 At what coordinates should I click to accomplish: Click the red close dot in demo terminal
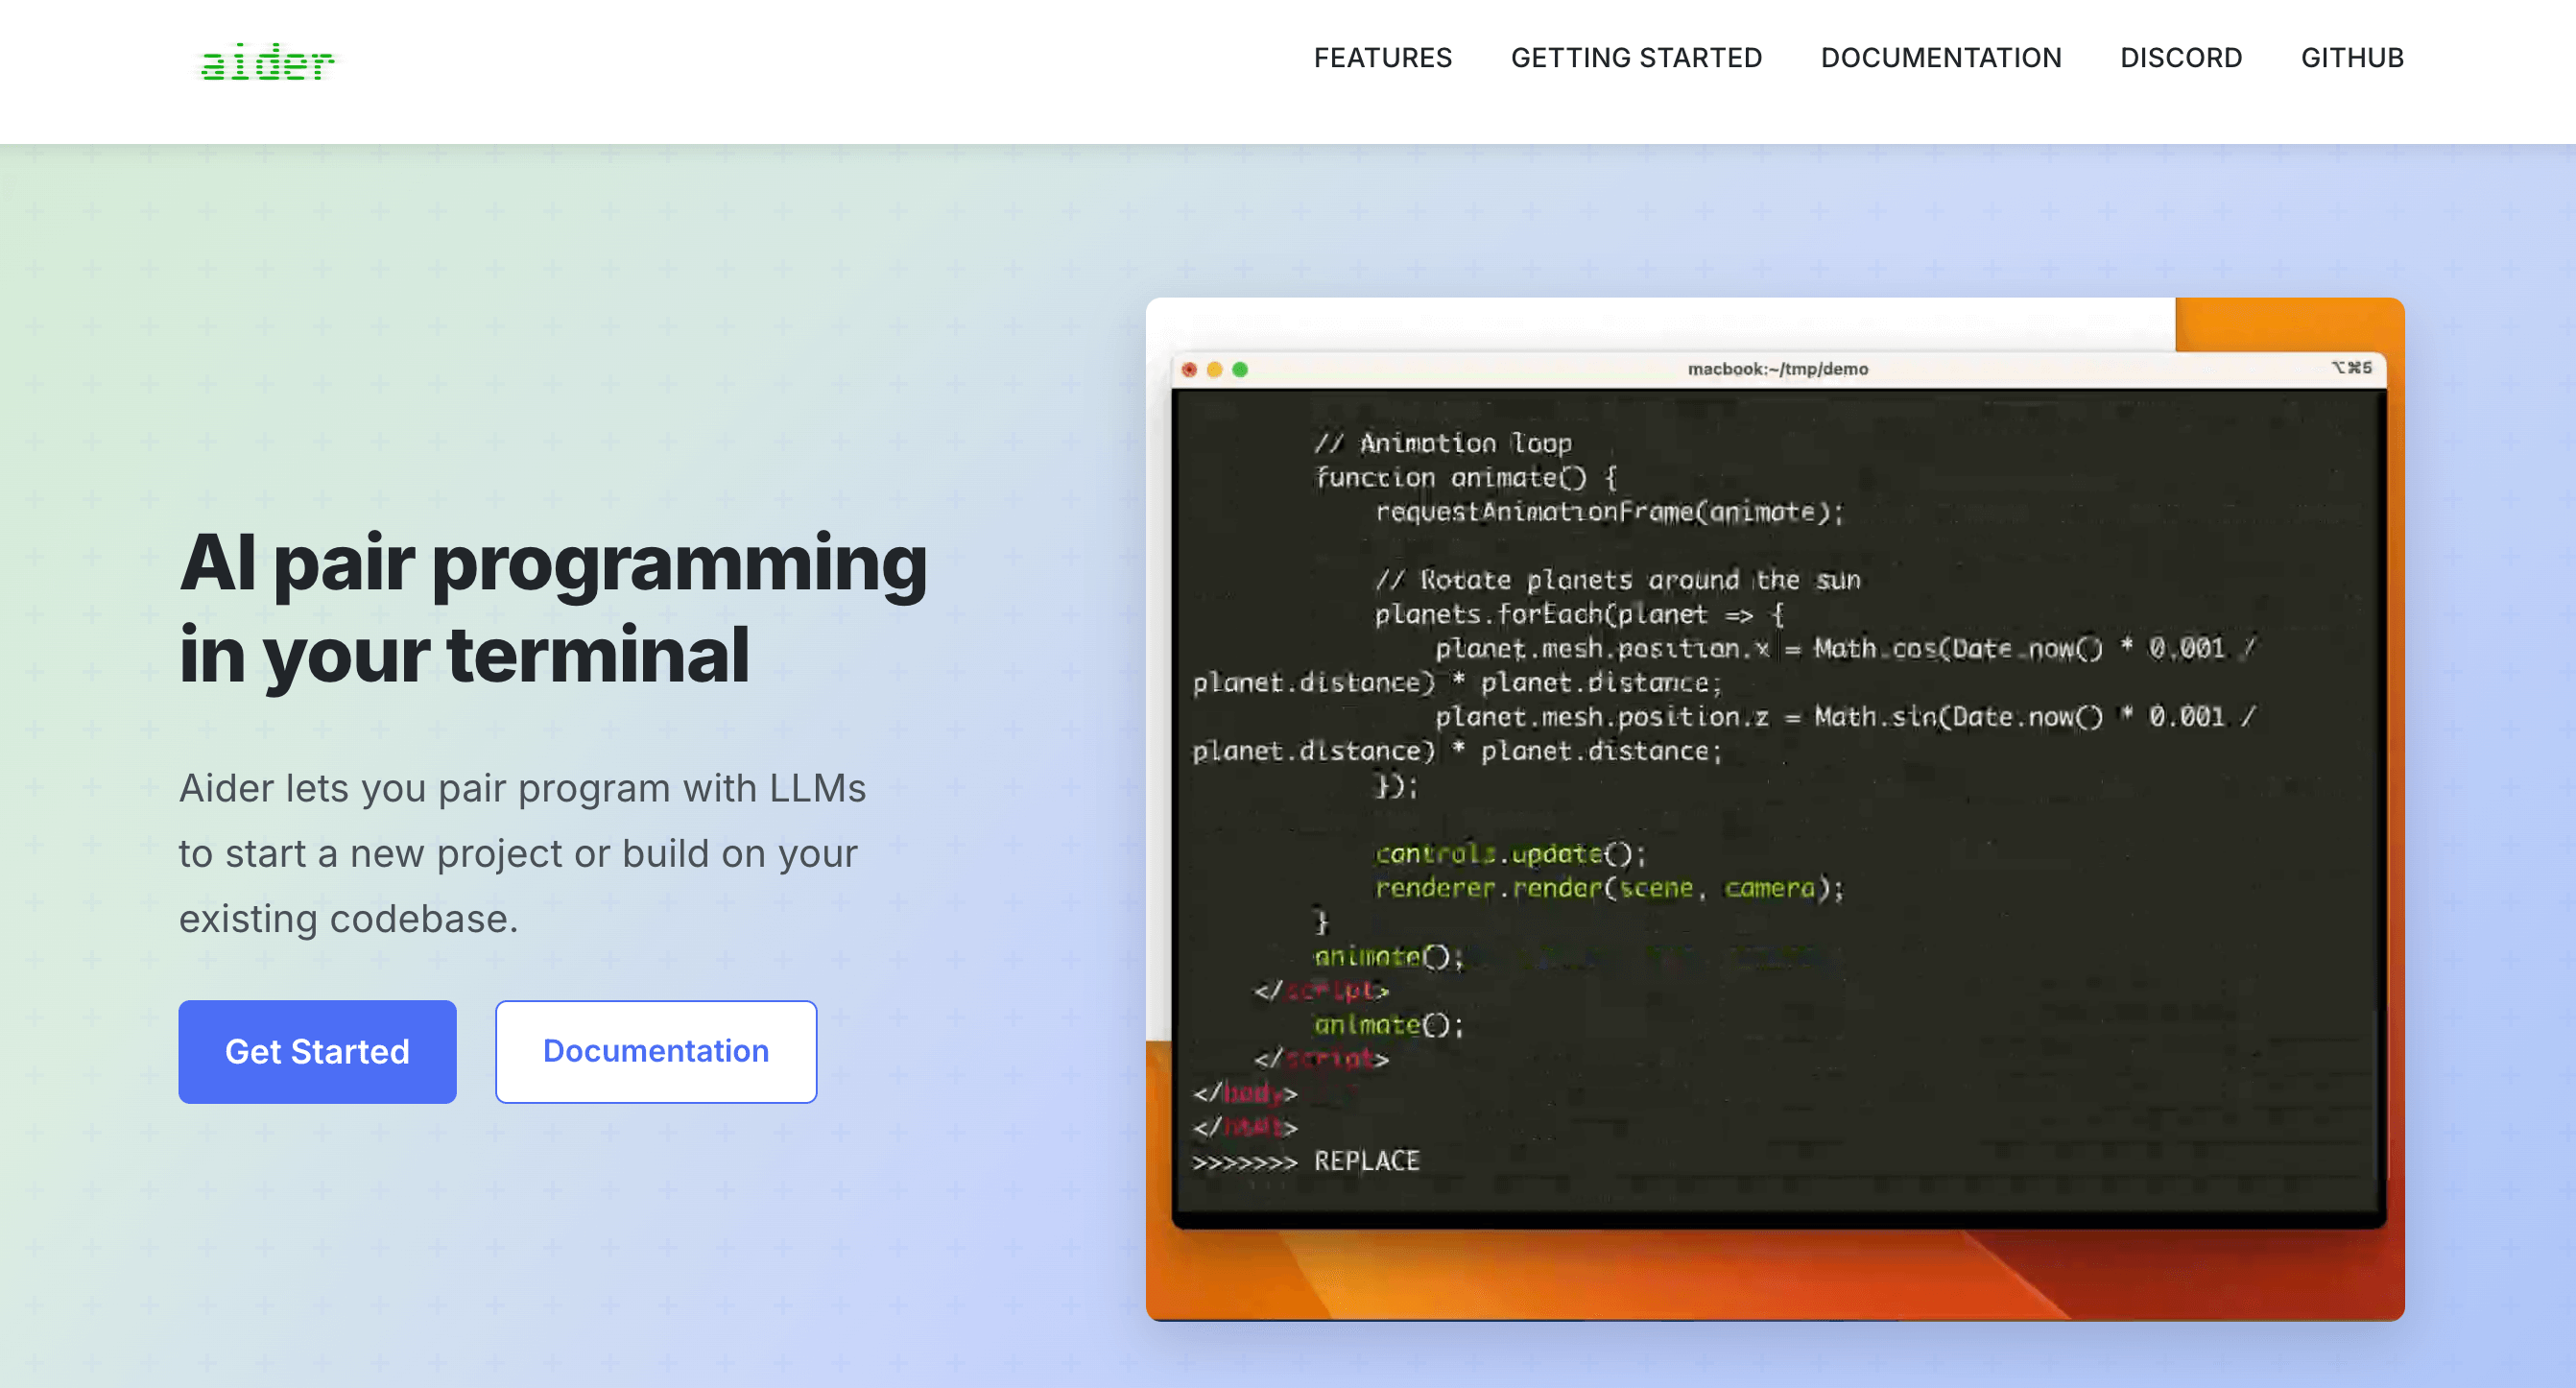[x=1189, y=369]
